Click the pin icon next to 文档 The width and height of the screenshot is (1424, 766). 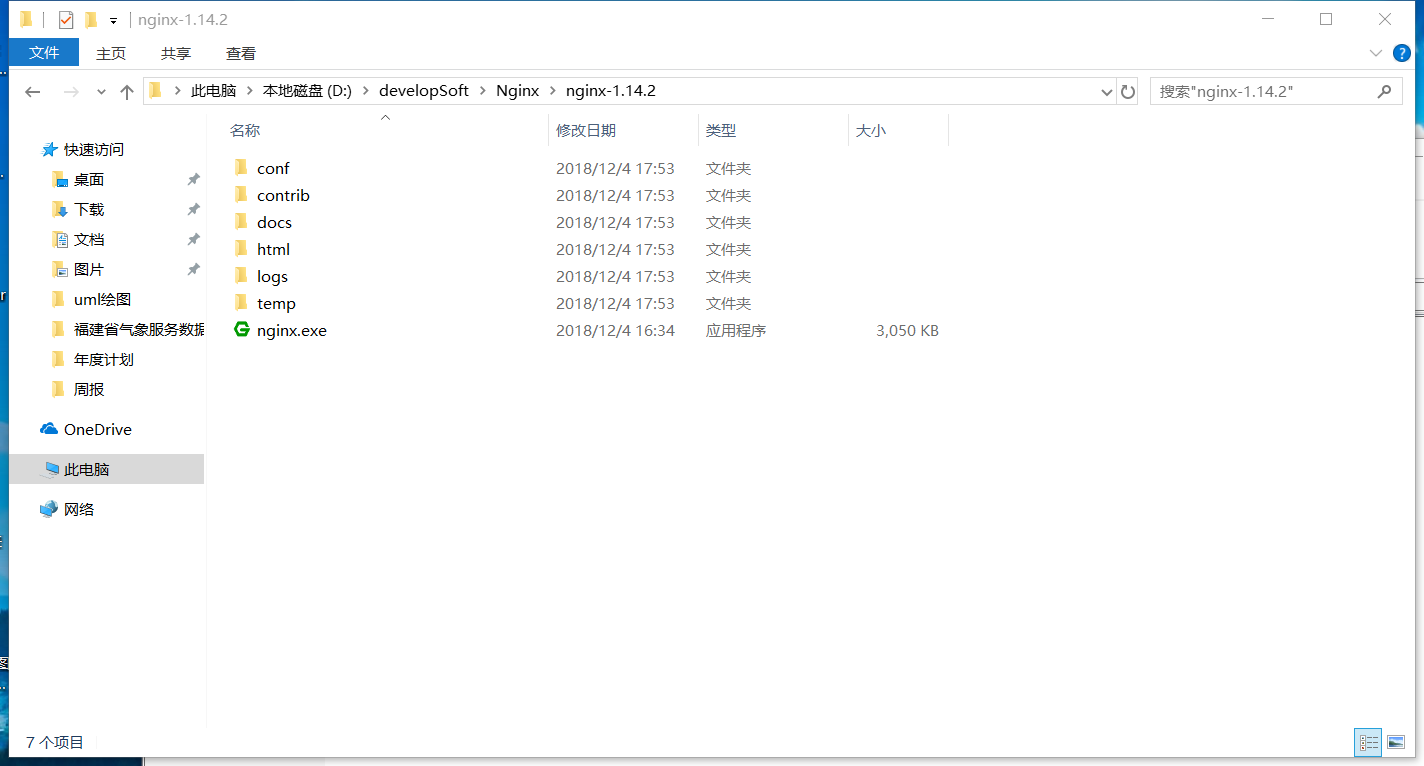click(x=193, y=239)
